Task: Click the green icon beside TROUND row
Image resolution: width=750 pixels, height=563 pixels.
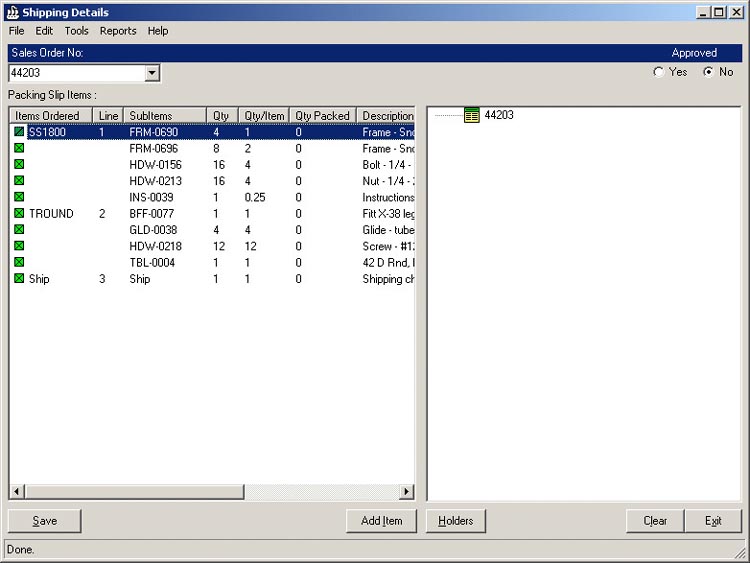Action: 19,214
